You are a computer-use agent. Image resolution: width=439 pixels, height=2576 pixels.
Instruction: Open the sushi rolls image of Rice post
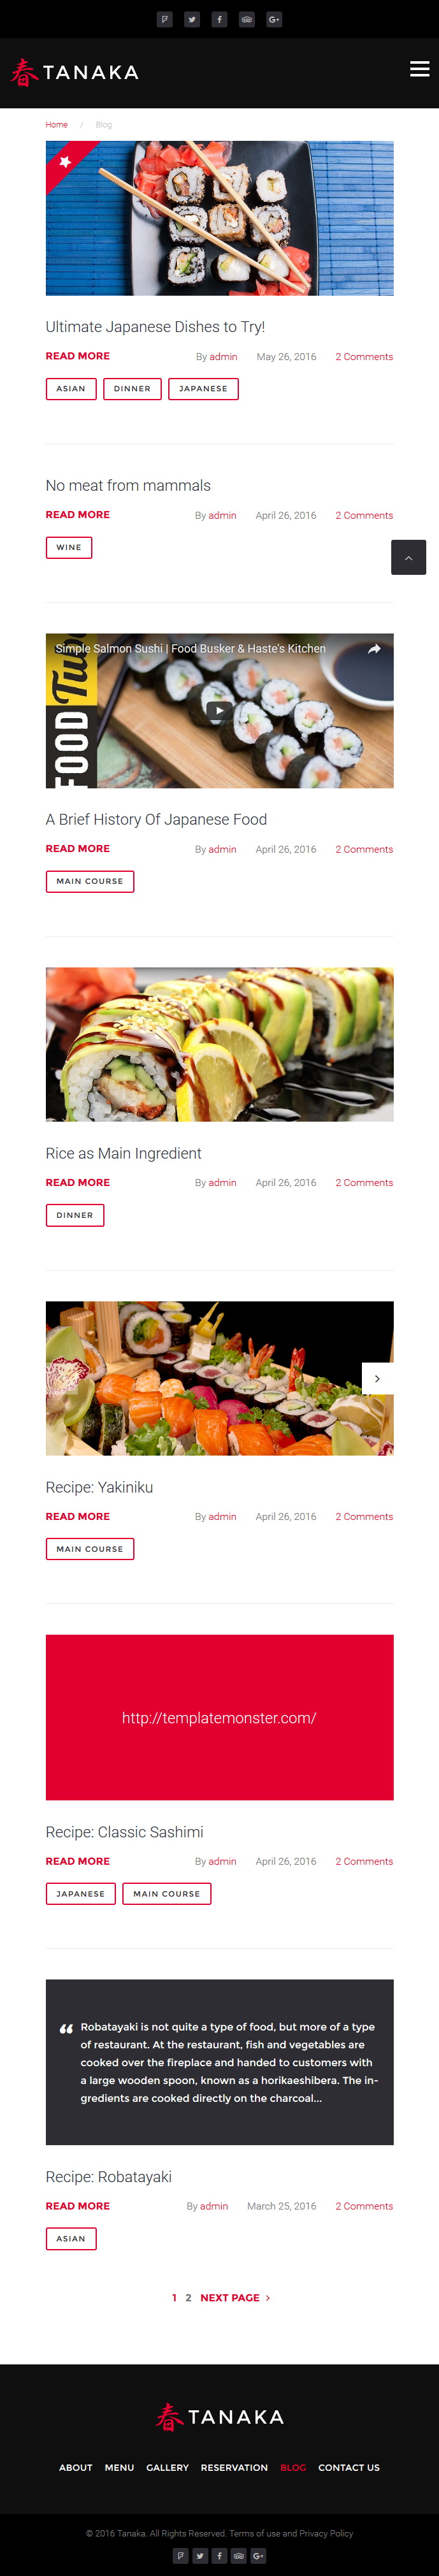219,1044
